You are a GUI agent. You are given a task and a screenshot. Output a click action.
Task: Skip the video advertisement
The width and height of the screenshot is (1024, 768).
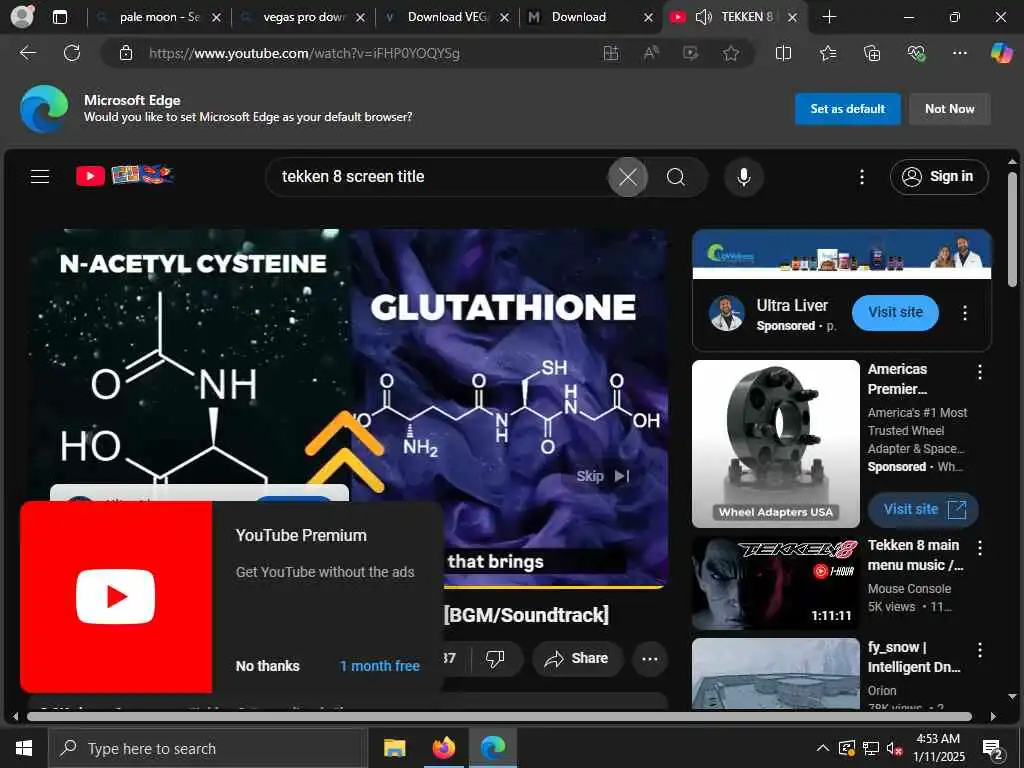point(602,476)
